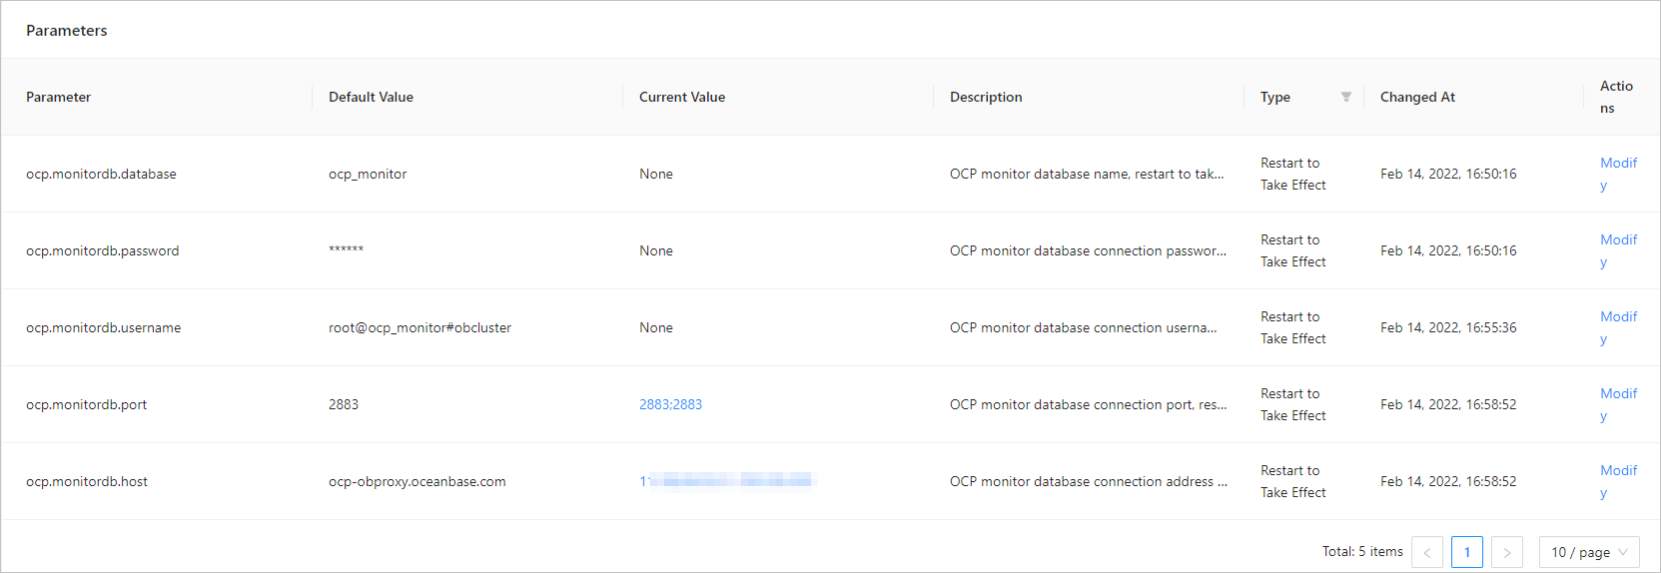The width and height of the screenshot is (1661, 573).
Task: Click the Changed At column header
Action: click(x=1417, y=97)
